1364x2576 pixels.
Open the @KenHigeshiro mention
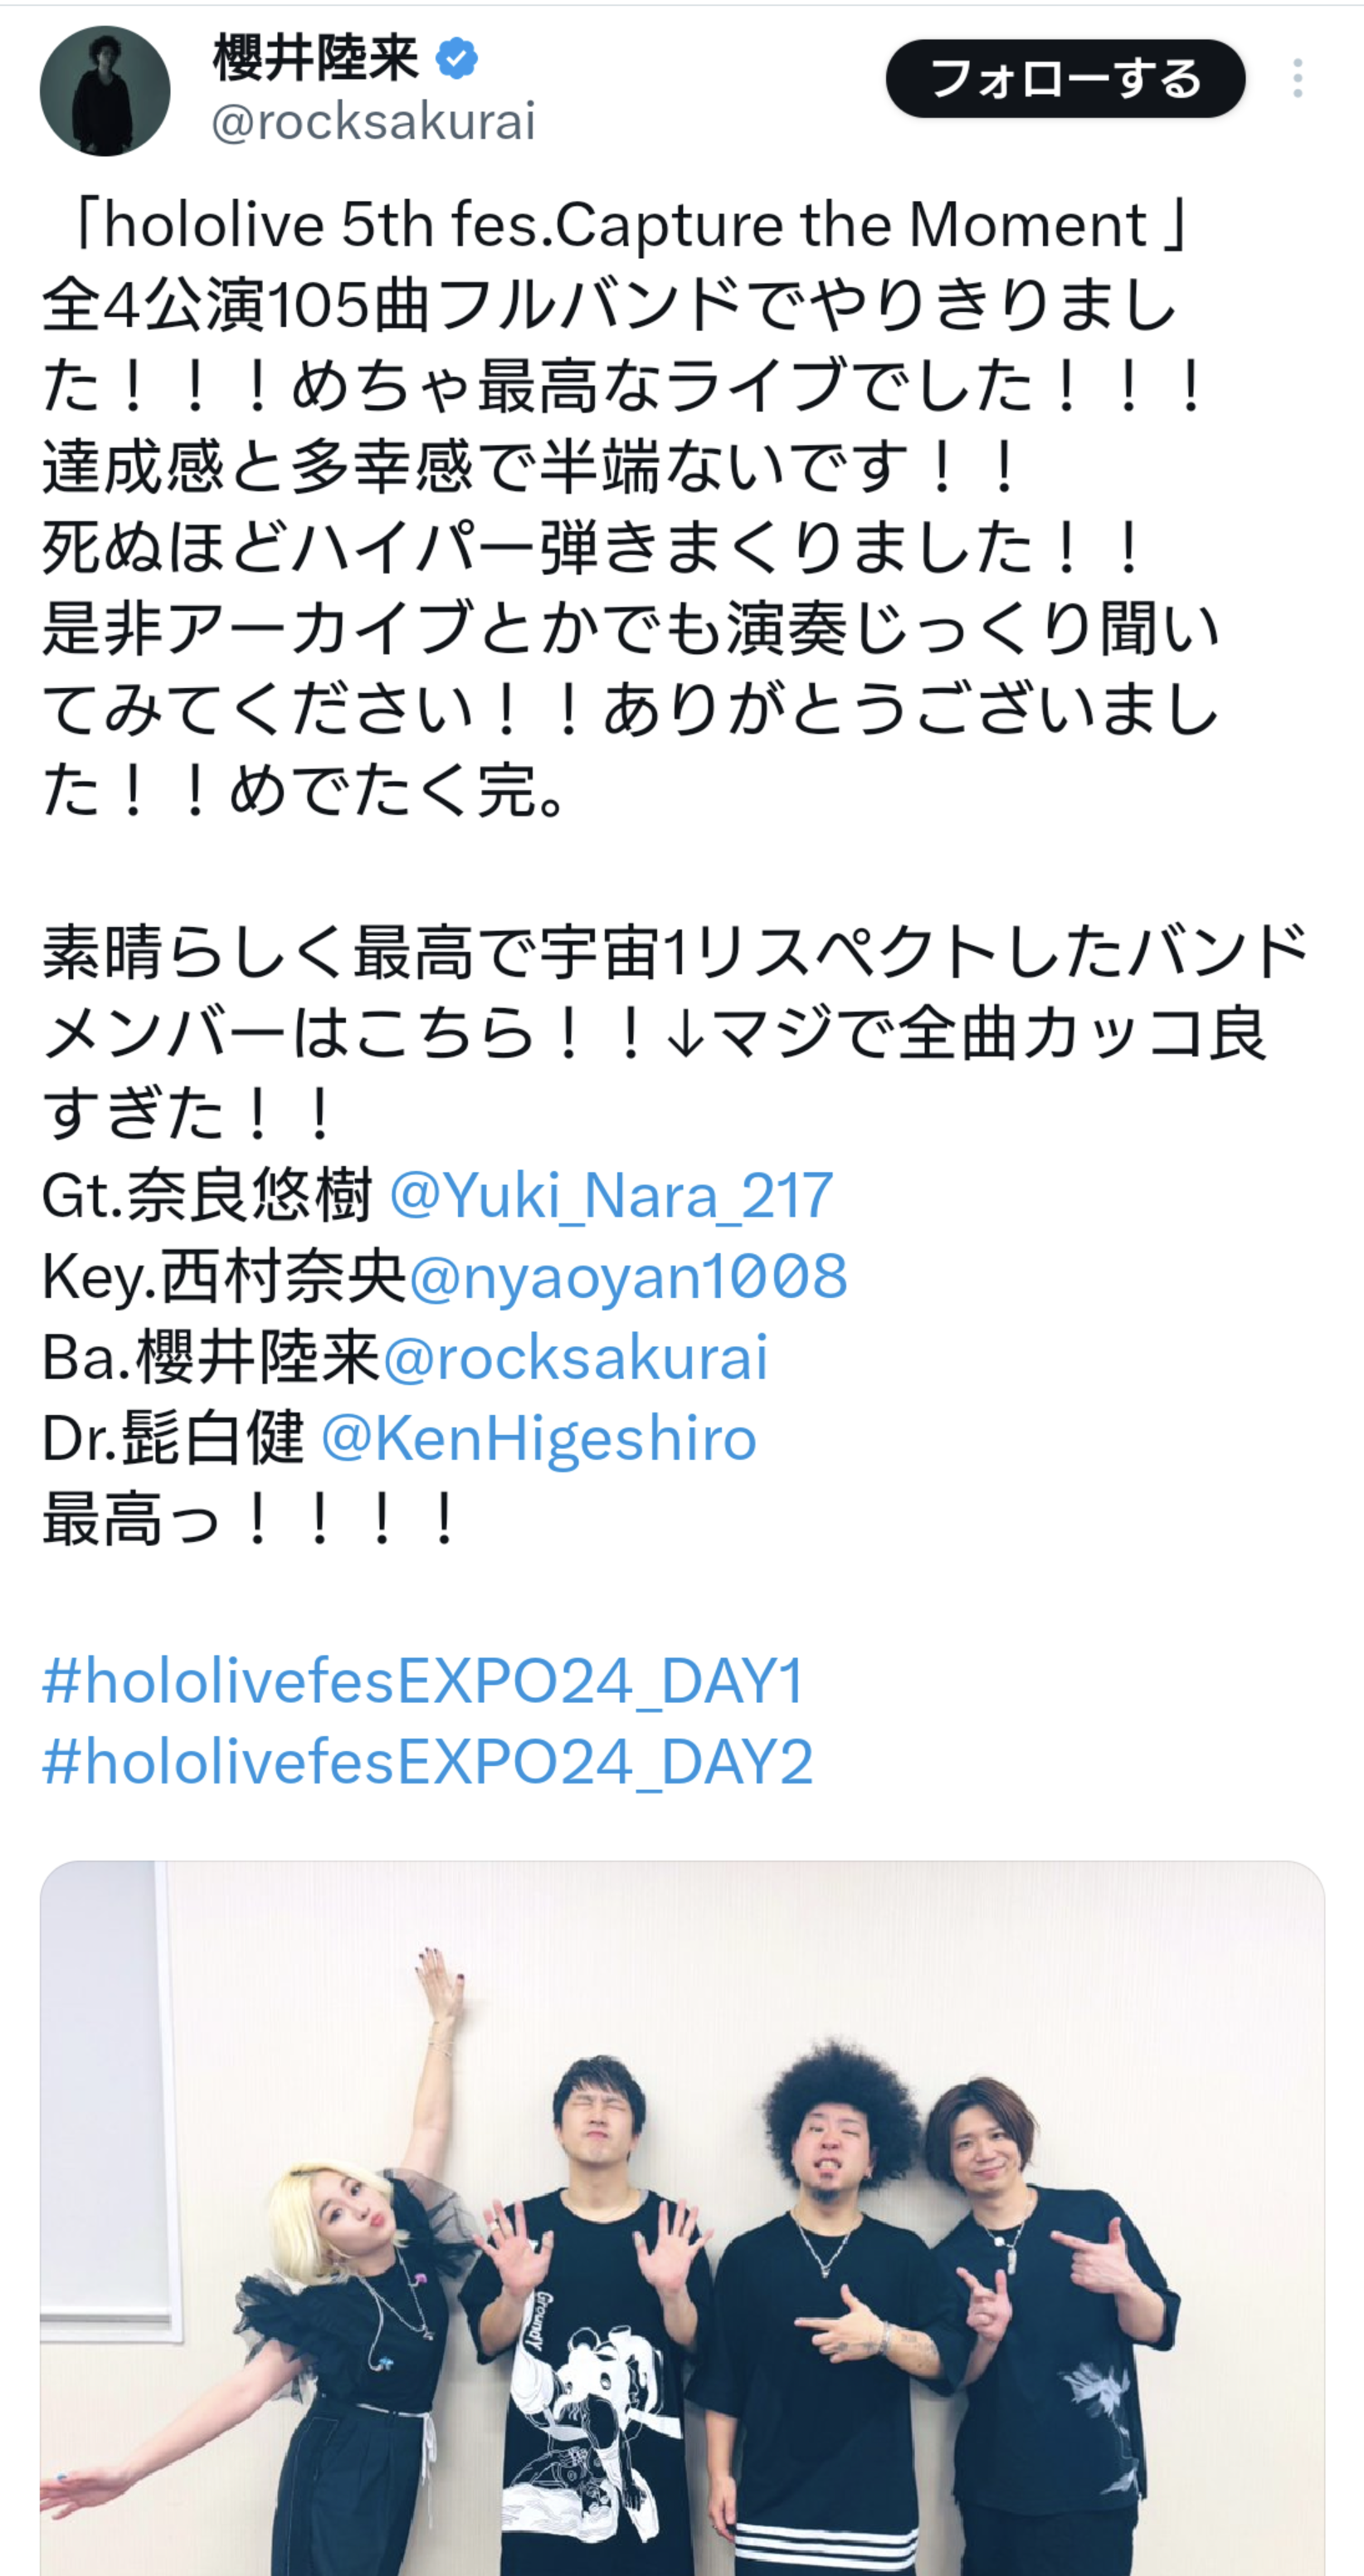(539, 1438)
